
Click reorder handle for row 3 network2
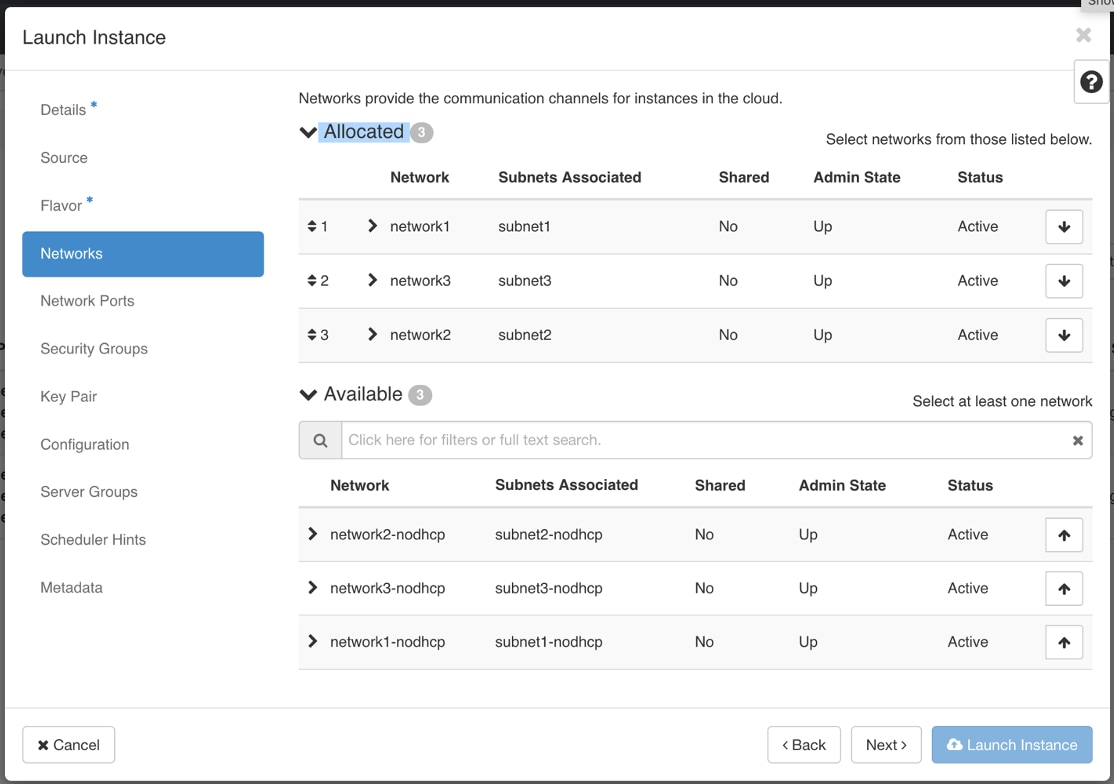(312, 334)
